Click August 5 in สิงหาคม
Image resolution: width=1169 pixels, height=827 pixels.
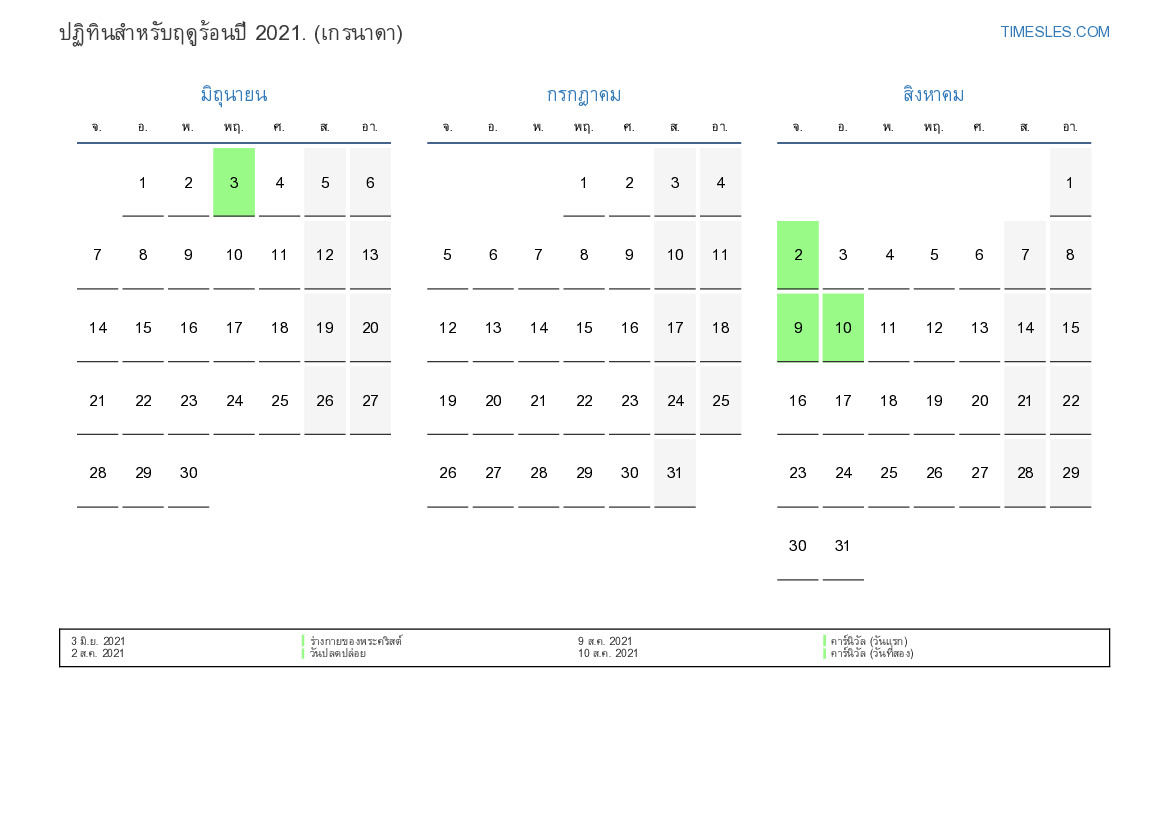[934, 255]
